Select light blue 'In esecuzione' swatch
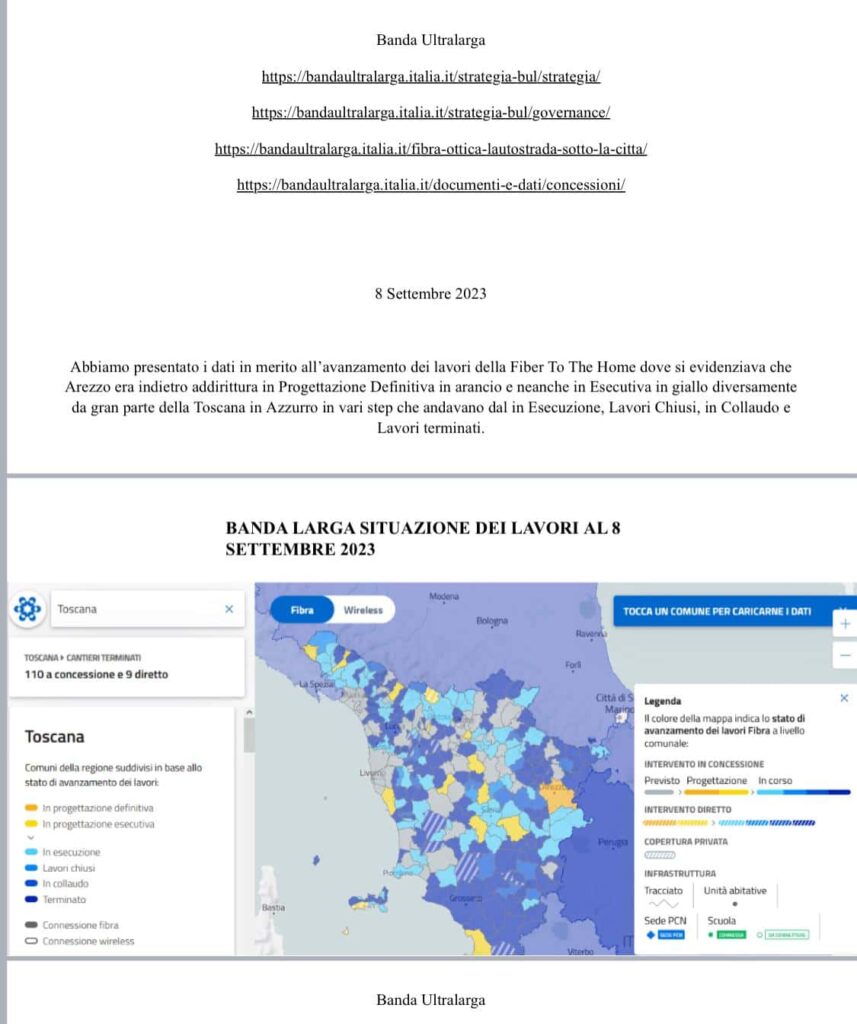This screenshot has height=1024, width=857. pos(31,852)
